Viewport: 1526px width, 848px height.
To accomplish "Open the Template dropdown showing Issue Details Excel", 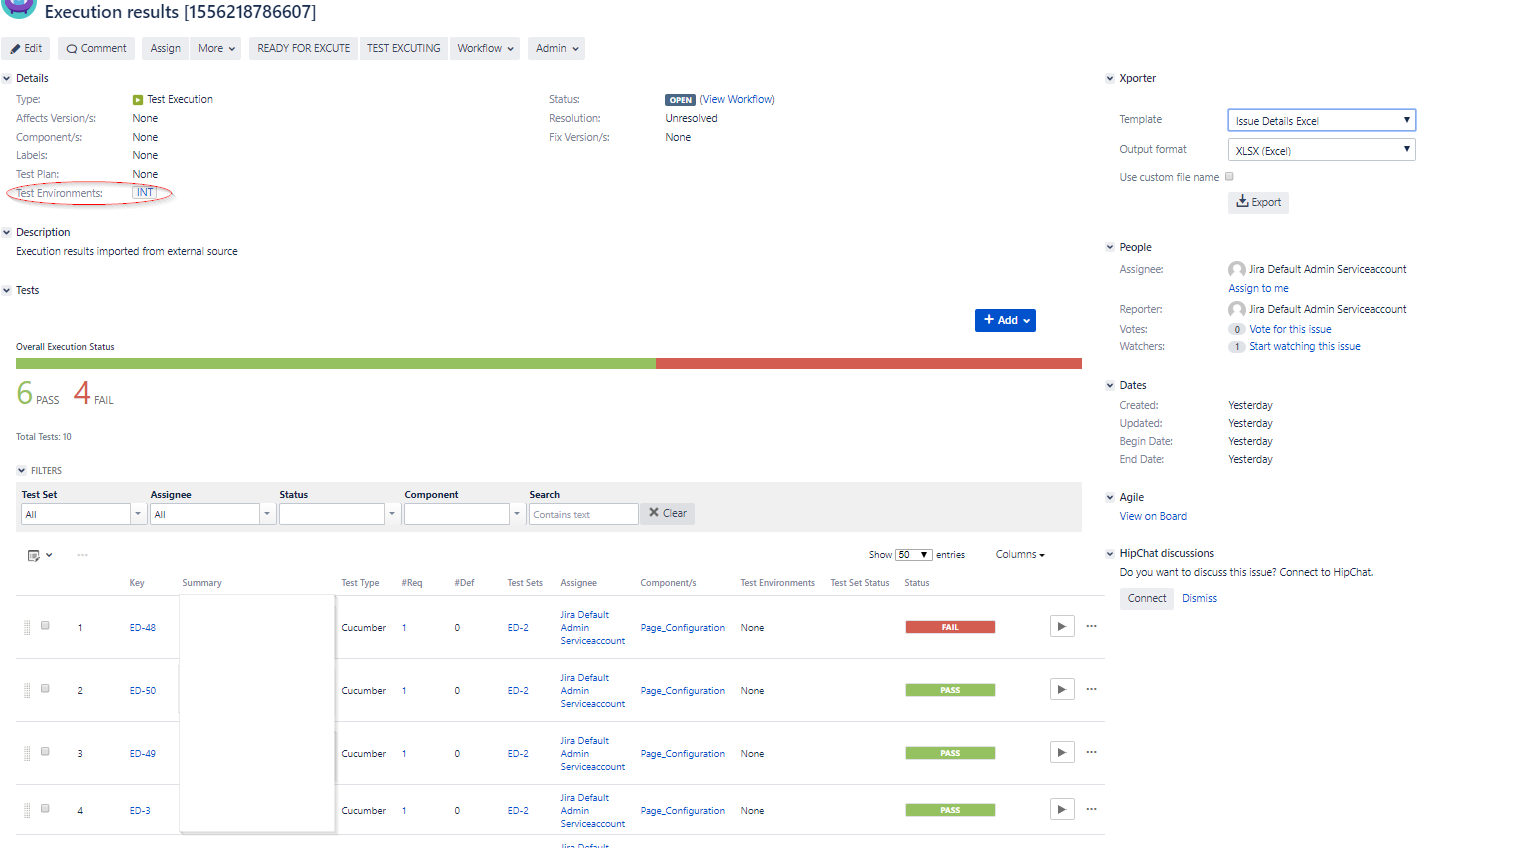I will coord(1321,119).
